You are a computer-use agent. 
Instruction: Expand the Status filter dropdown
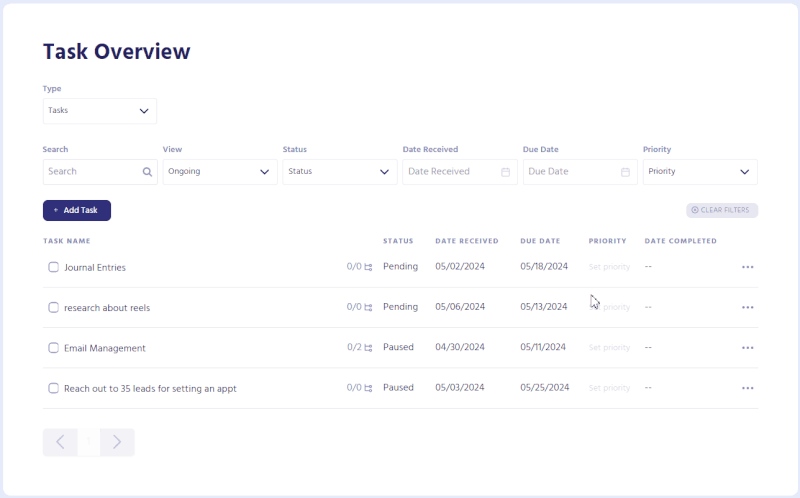[x=340, y=172]
